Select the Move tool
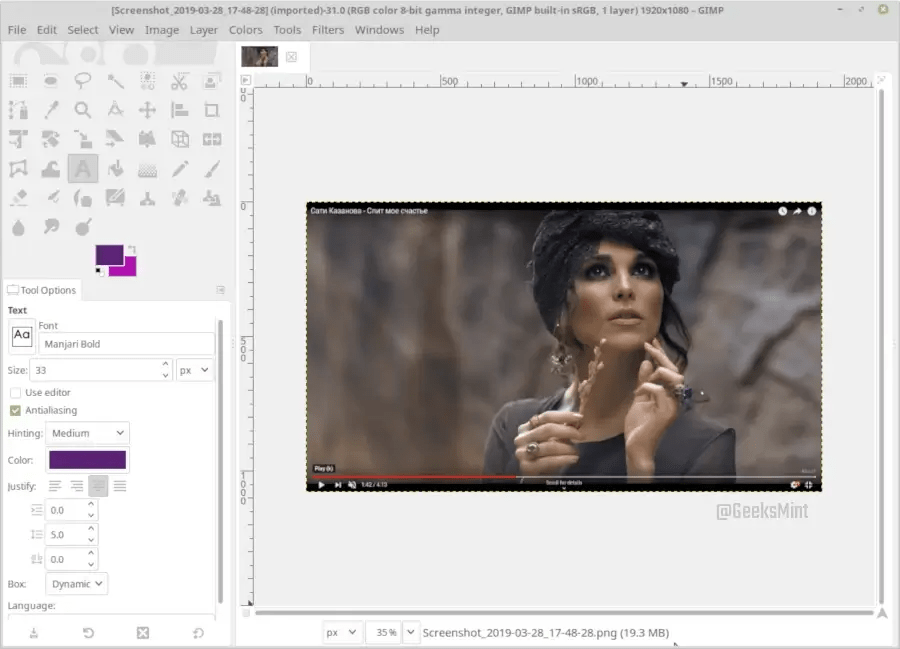This screenshot has height=649, width=900. pos(147,110)
